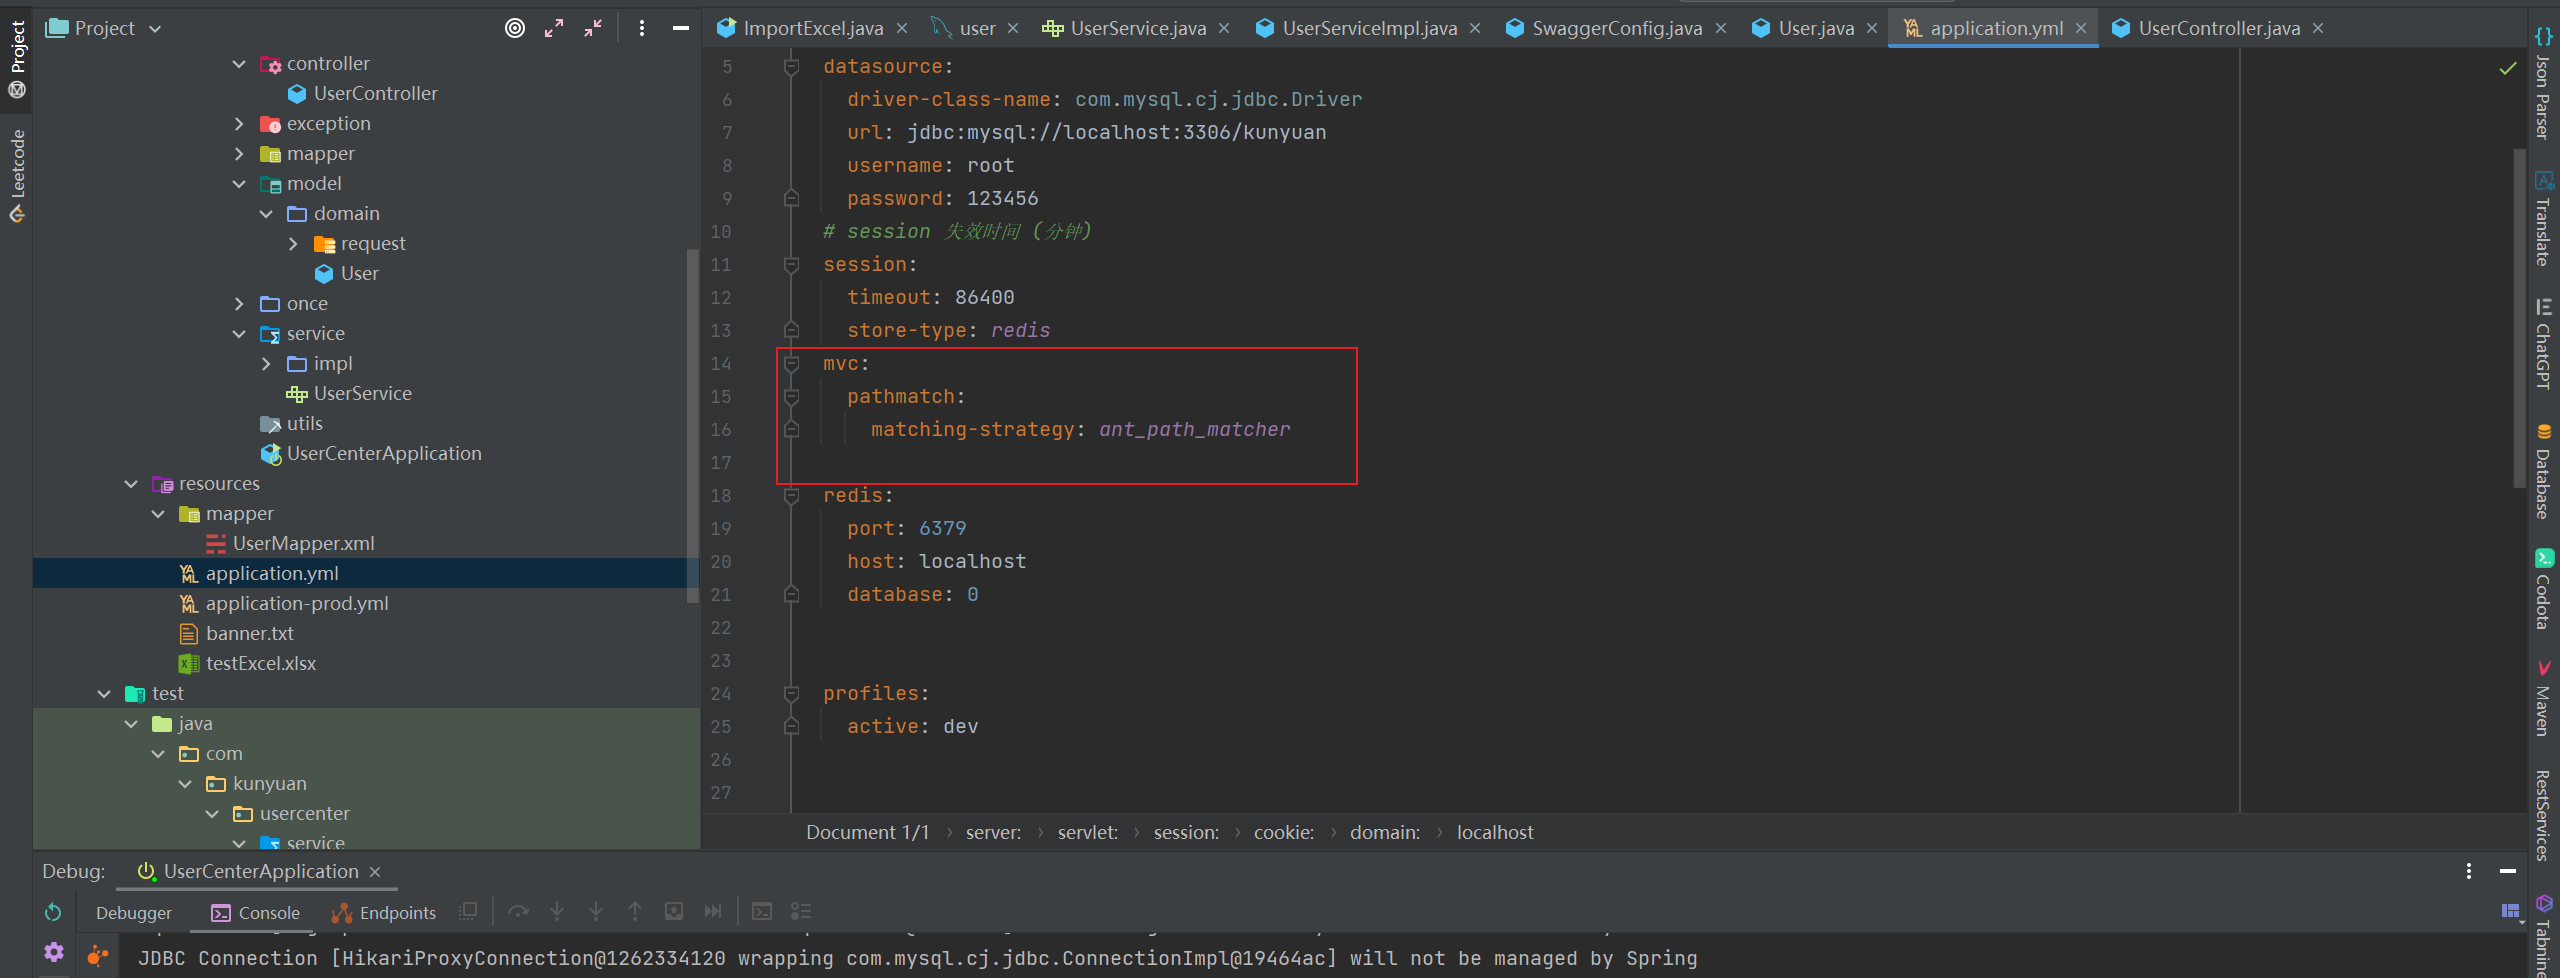Collapse the kunyuan test package
Viewport: 2560px width, 978px height.
pos(185,784)
